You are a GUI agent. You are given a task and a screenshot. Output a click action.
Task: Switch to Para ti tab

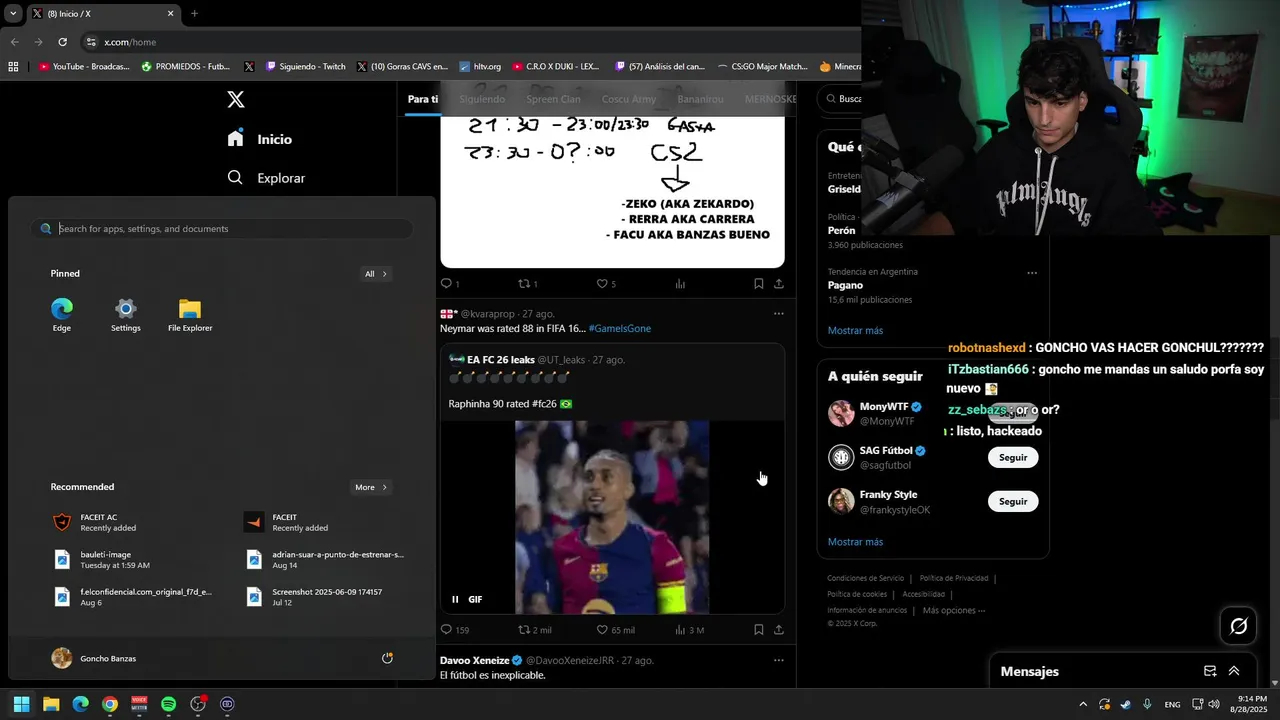[x=423, y=99]
